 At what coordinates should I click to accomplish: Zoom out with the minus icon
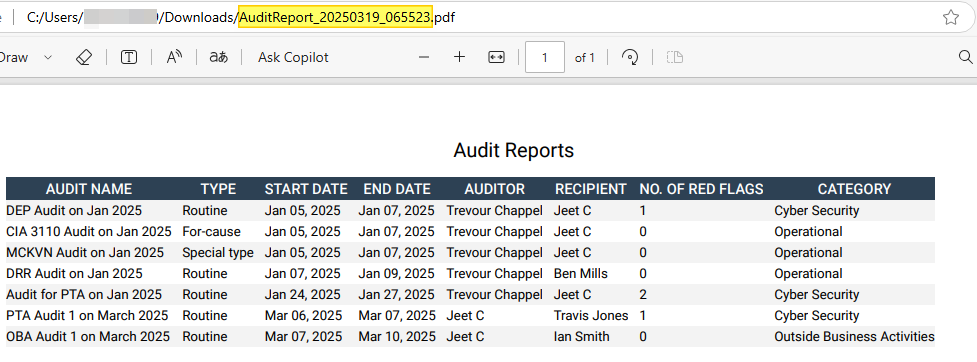tap(424, 57)
